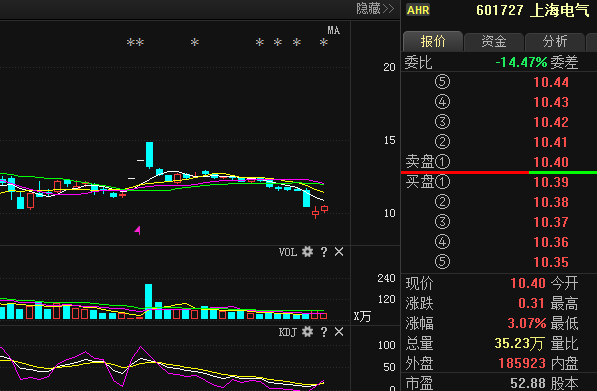The image size is (597, 391).
Task: Click the 委比 value -14.47%
Action: pos(521,62)
